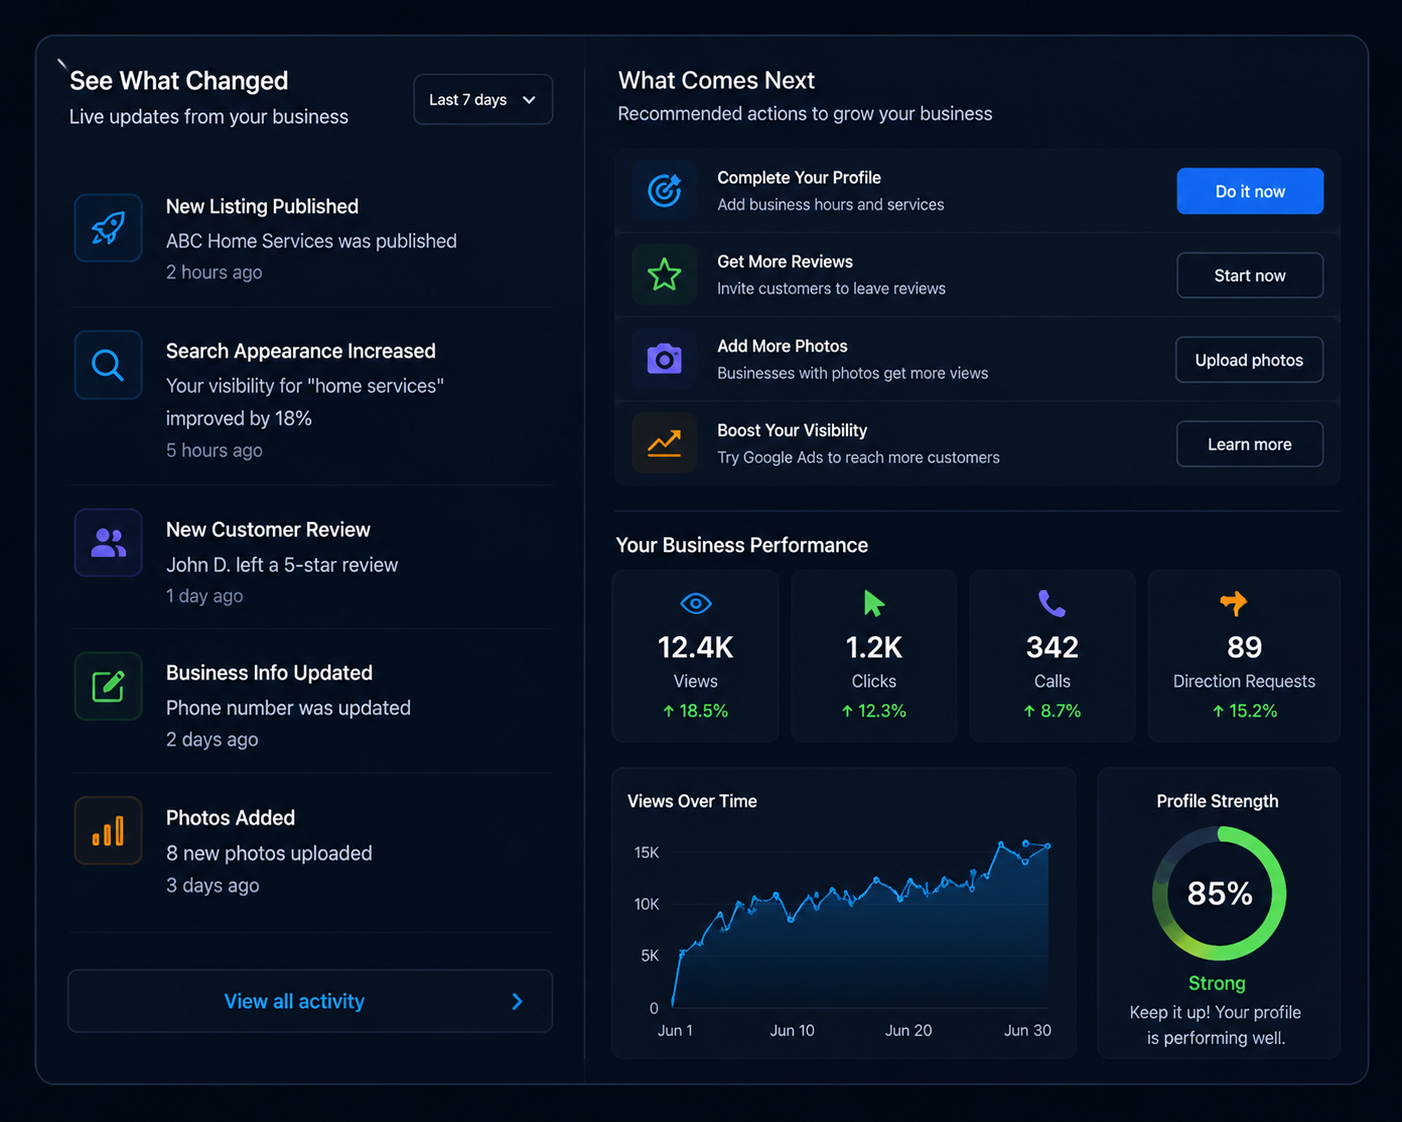
Task: Click the target icon beside Complete Your Profile
Action: point(664,190)
